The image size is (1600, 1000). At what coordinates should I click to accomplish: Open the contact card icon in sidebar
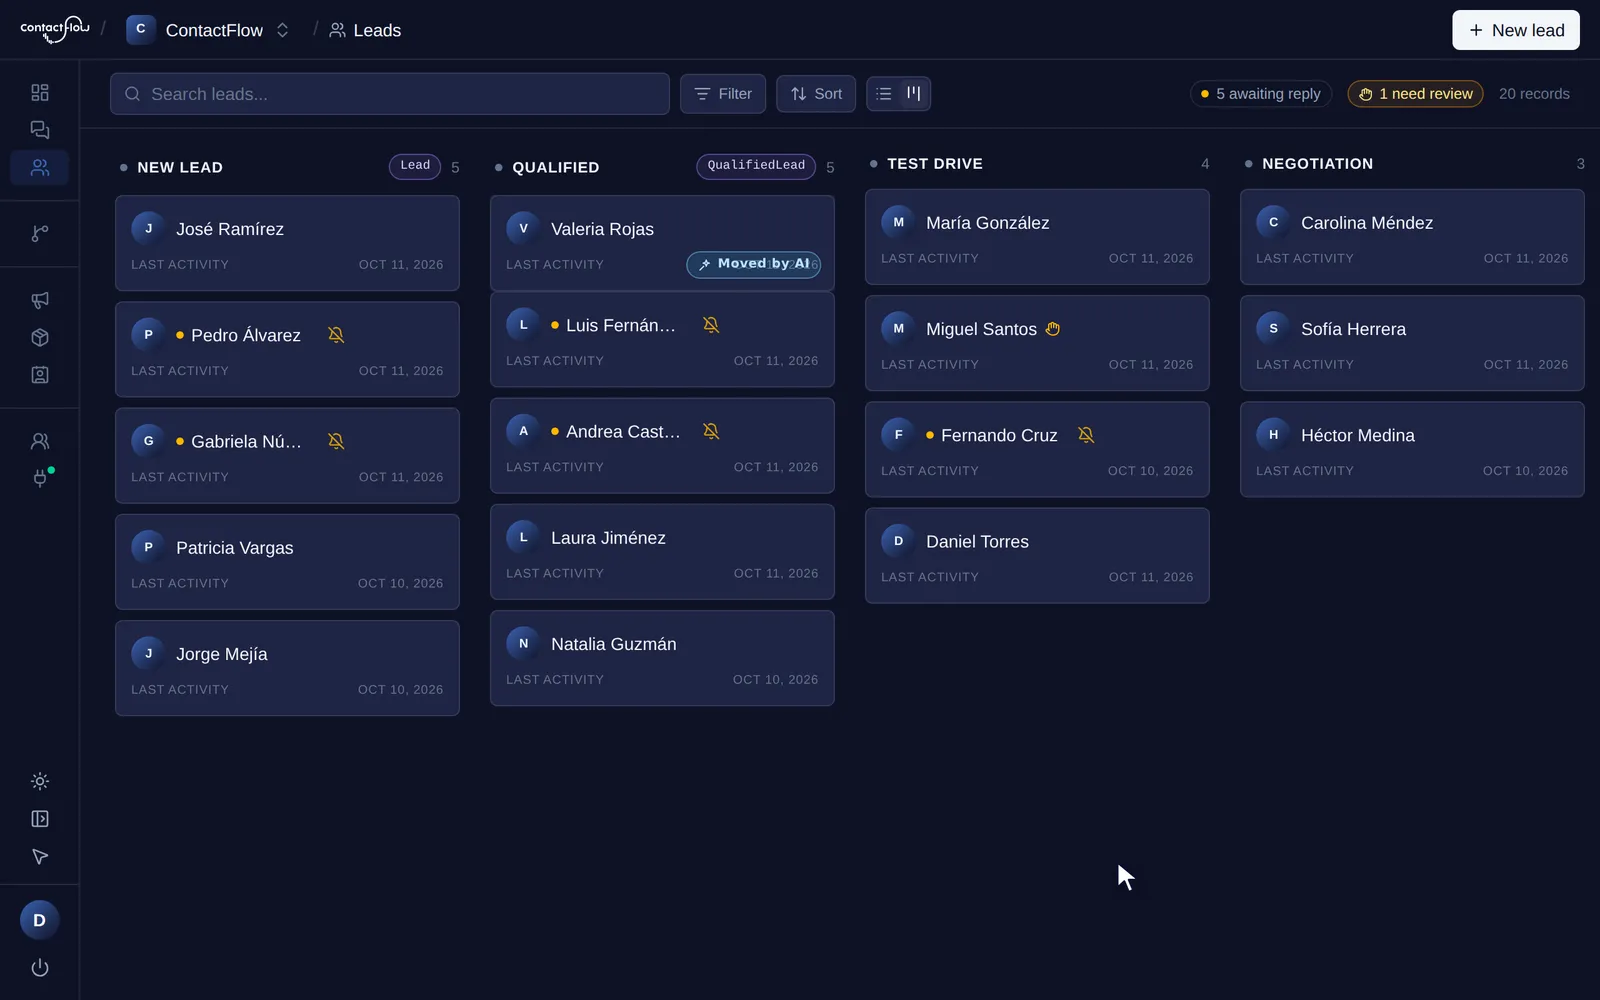click(40, 375)
